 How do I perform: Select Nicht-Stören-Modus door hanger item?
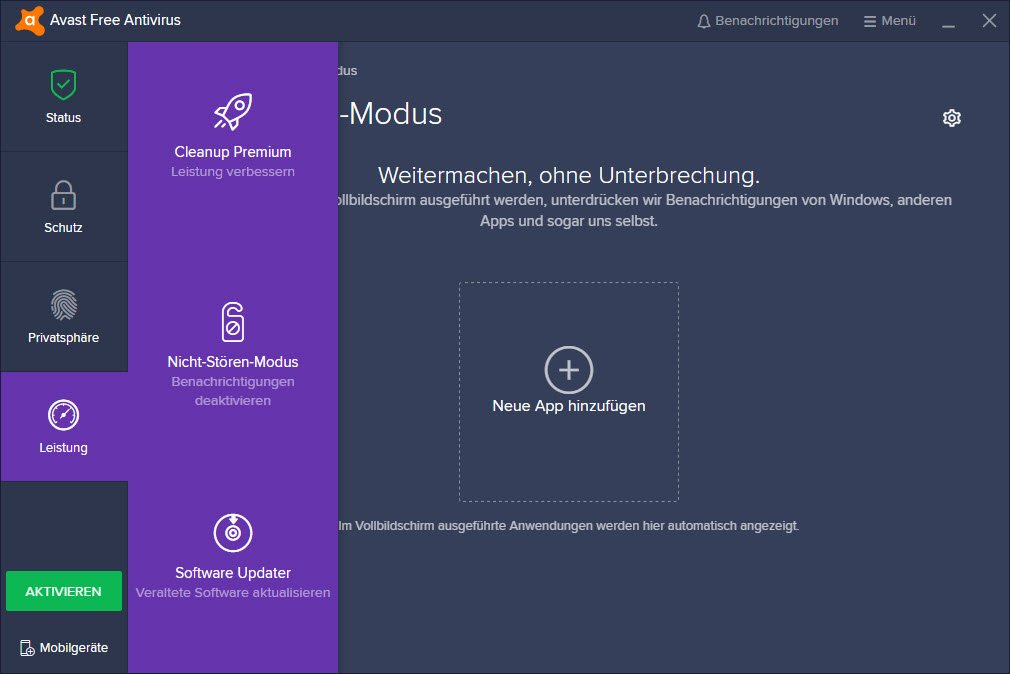(x=233, y=354)
